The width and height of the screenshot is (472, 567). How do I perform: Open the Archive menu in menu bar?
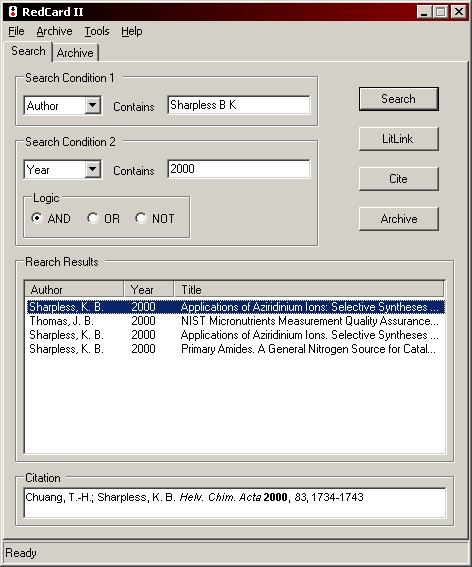tap(54, 31)
